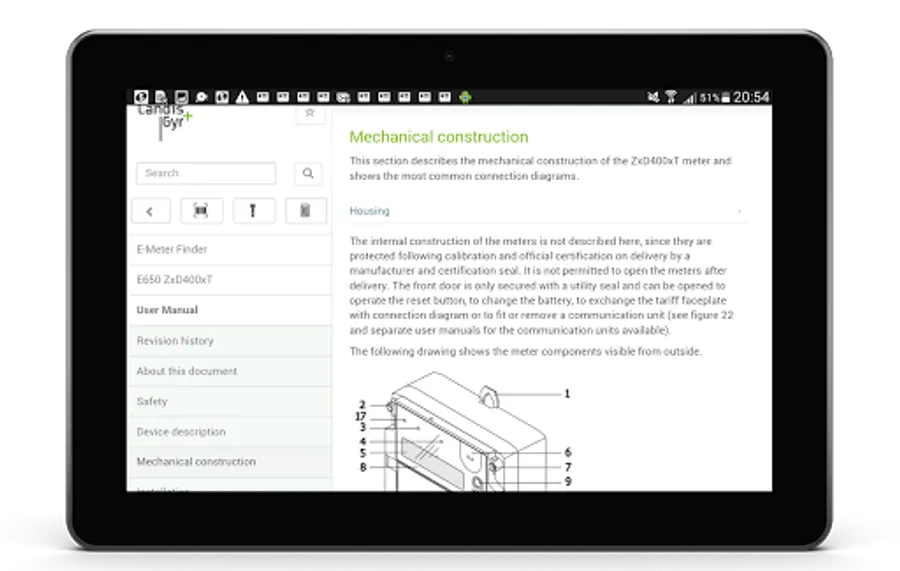Open E-Meter Finder in sidebar
Viewport: 900px width, 571px height.
(x=230, y=250)
